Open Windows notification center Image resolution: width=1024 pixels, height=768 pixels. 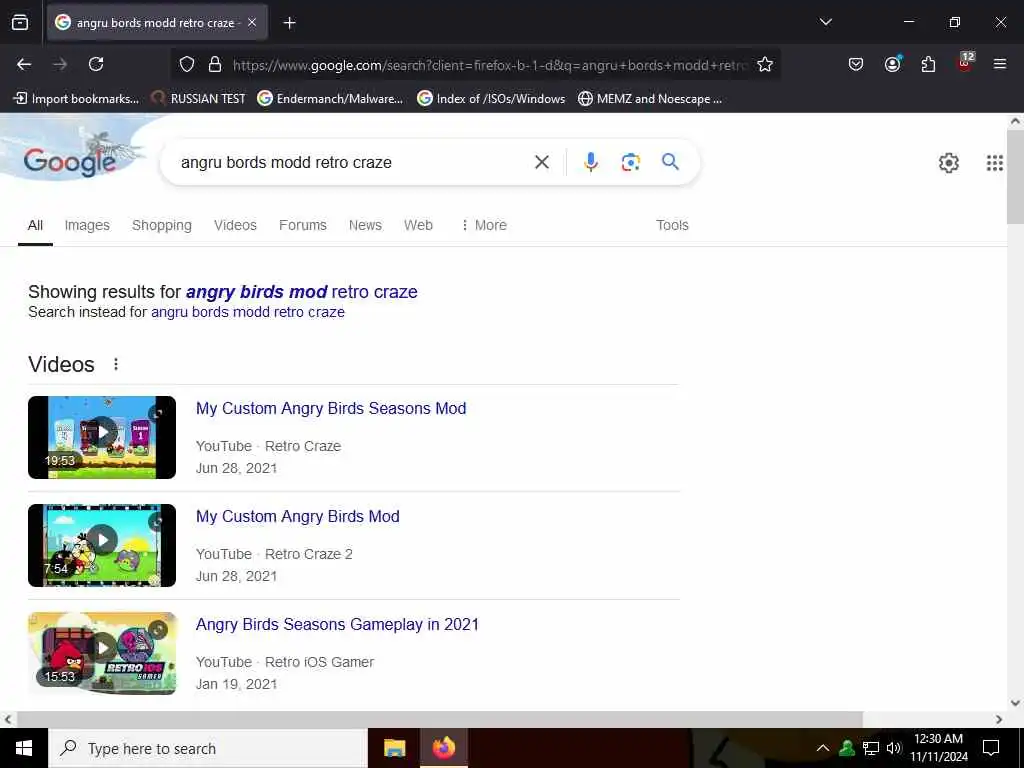pos(991,748)
